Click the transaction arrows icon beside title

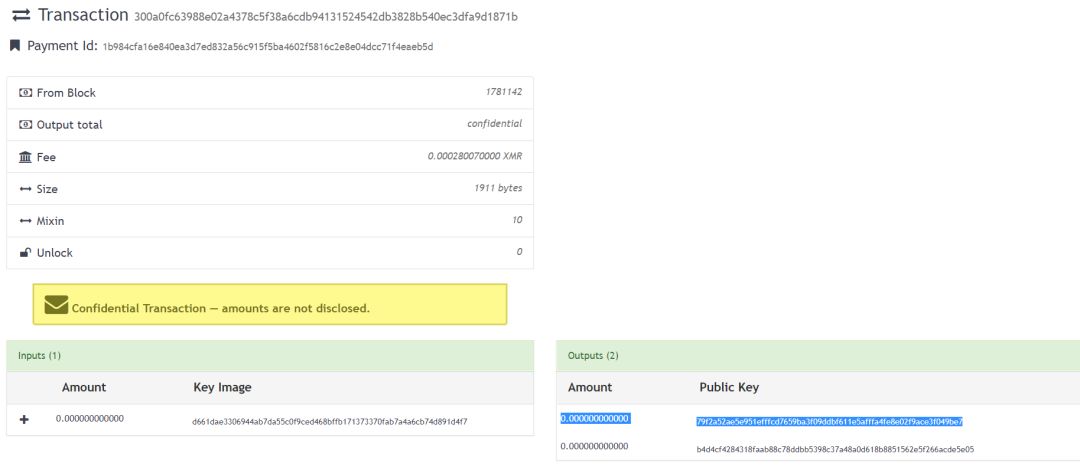(x=21, y=15)
